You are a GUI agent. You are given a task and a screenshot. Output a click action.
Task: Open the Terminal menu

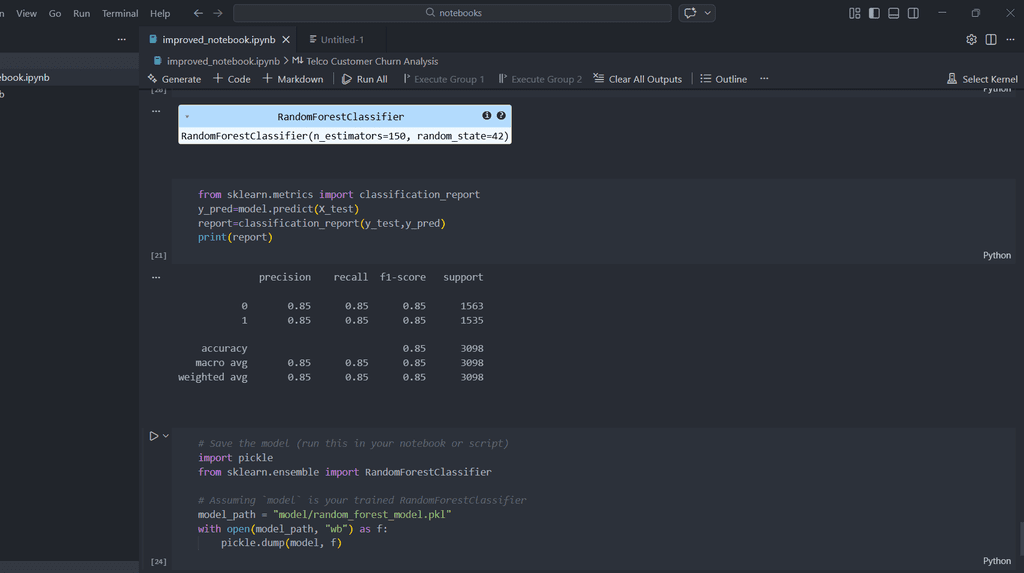point(120,14)
